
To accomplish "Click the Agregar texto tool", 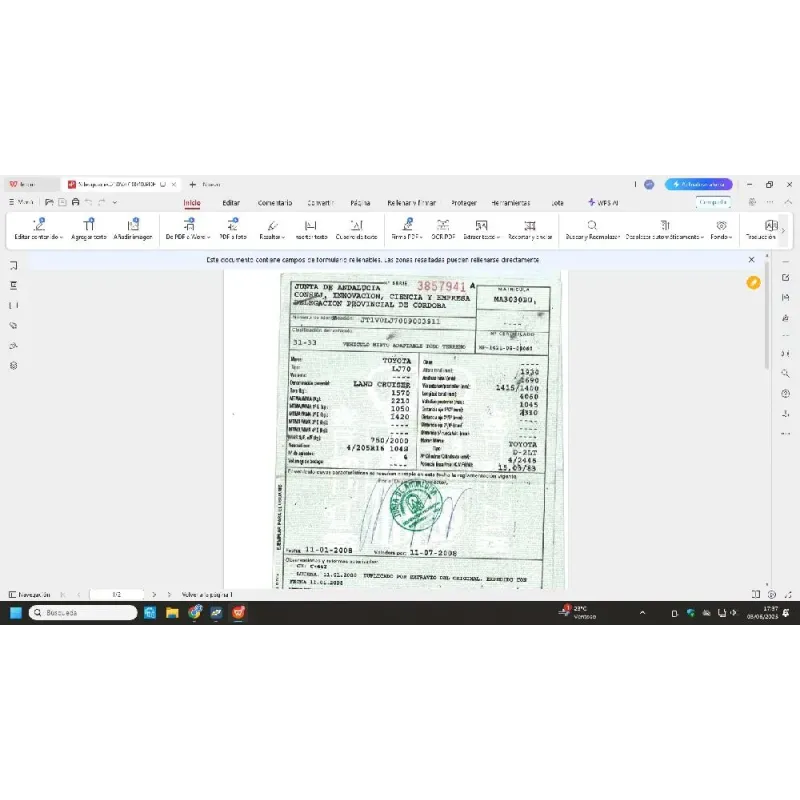I will [x=88, y=230].
